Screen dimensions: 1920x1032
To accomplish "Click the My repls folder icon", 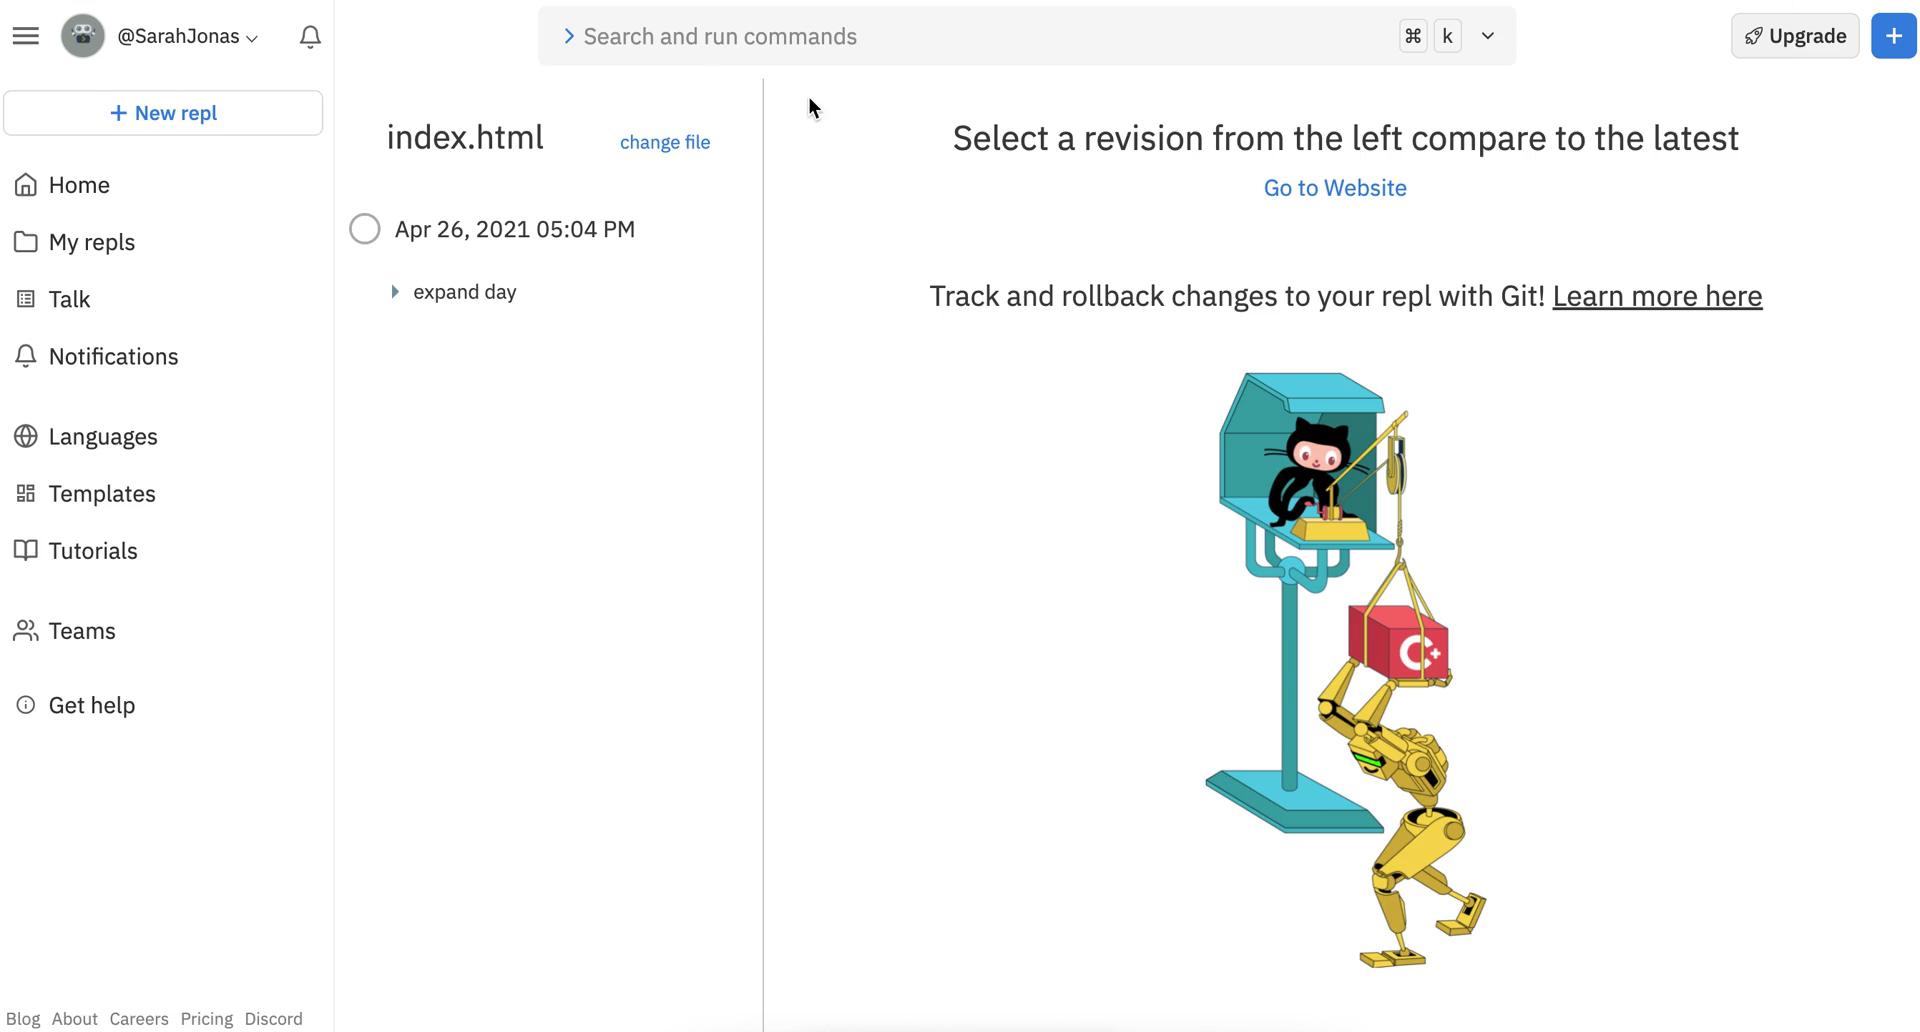I will point(26,242).
